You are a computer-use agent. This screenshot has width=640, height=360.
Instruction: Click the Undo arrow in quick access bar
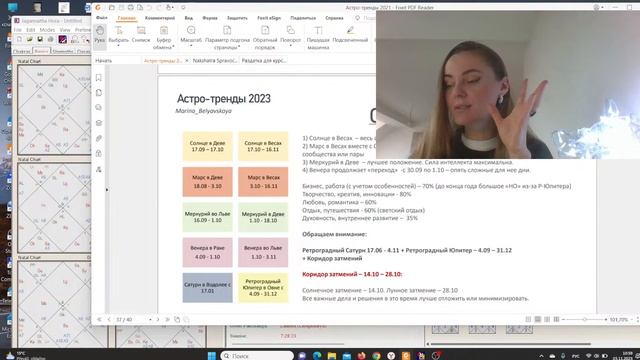149,7
